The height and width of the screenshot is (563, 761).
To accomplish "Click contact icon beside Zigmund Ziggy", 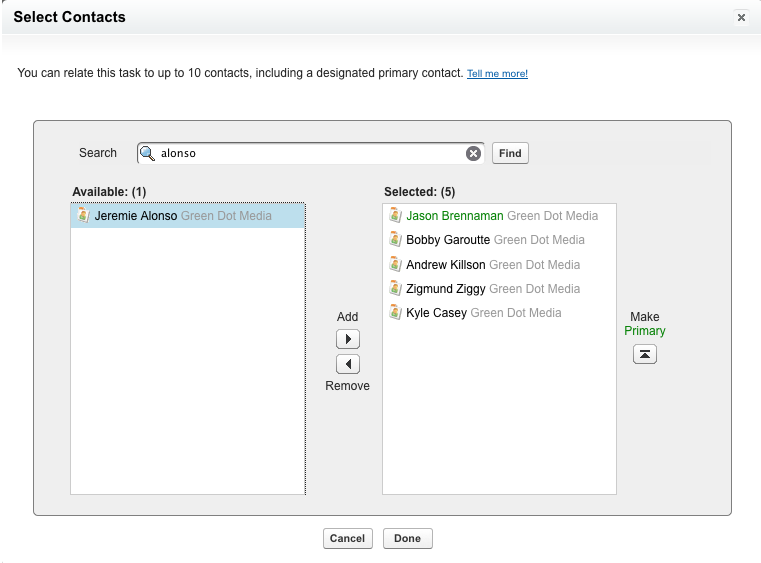I will [395, 289].
